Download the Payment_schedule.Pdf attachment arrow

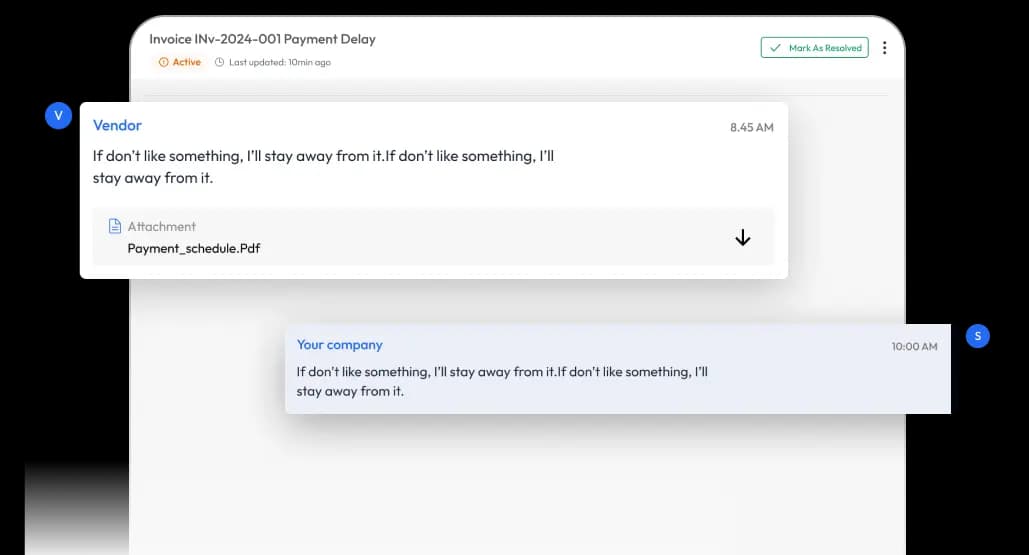[x=742, y=237]
